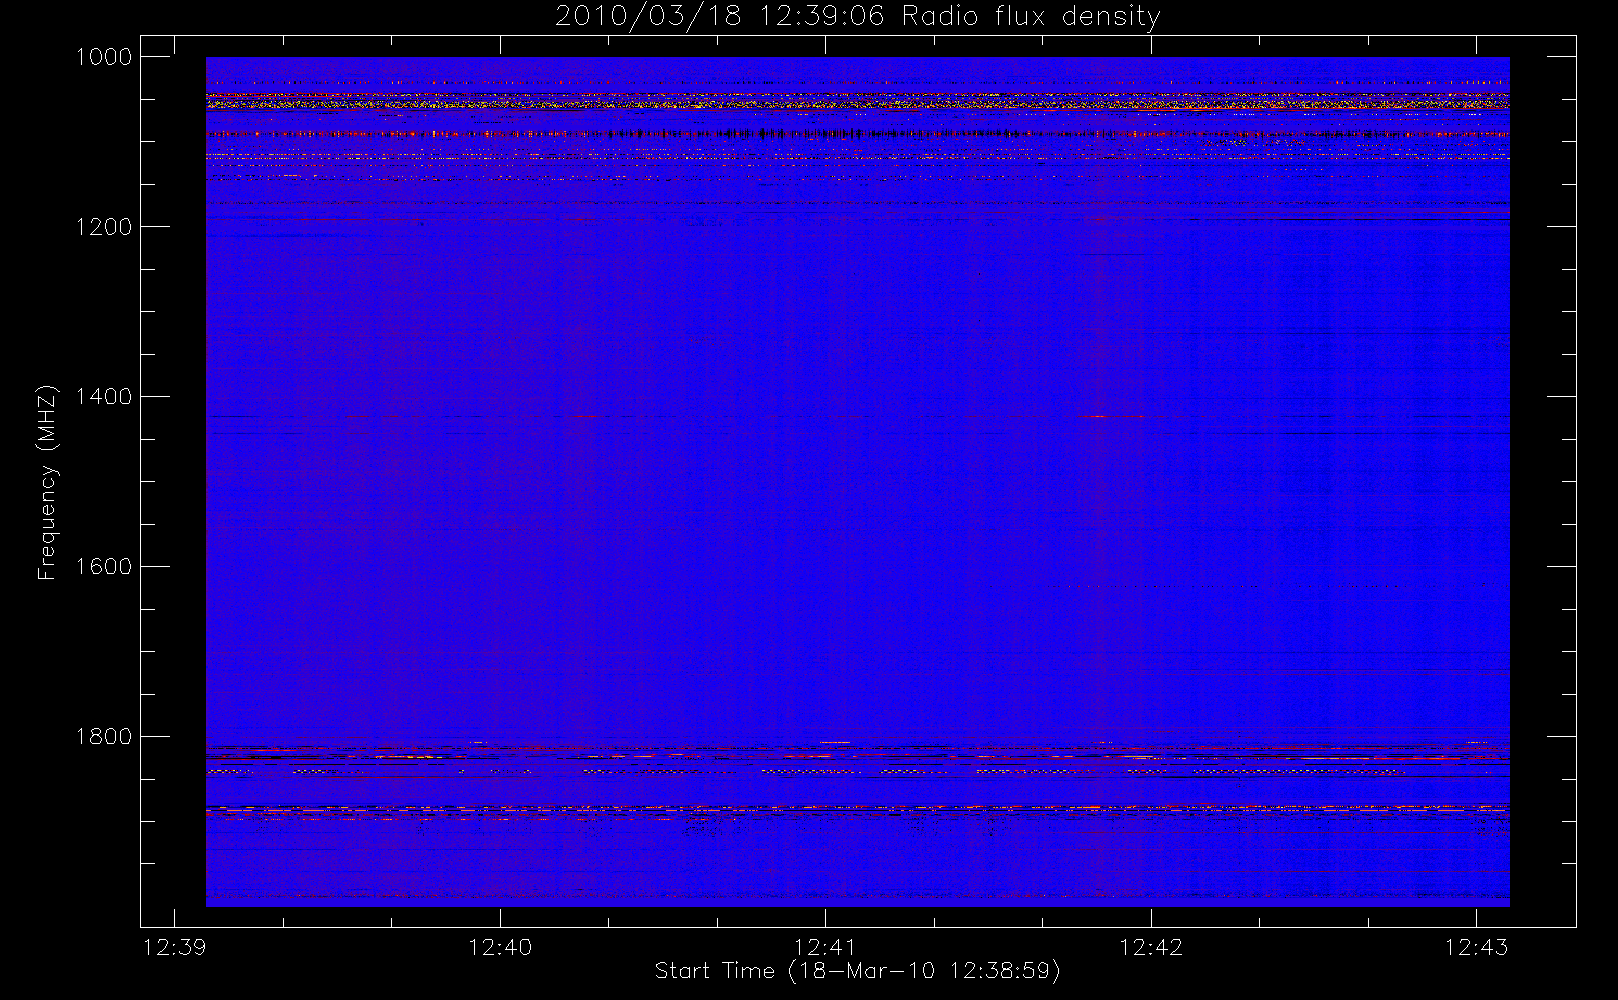Viewport: 1618px width, 1000px height.
Task: Click the plot title "2010/03/18 12:39:06 Radio flux density"
Action: point(857,17)
